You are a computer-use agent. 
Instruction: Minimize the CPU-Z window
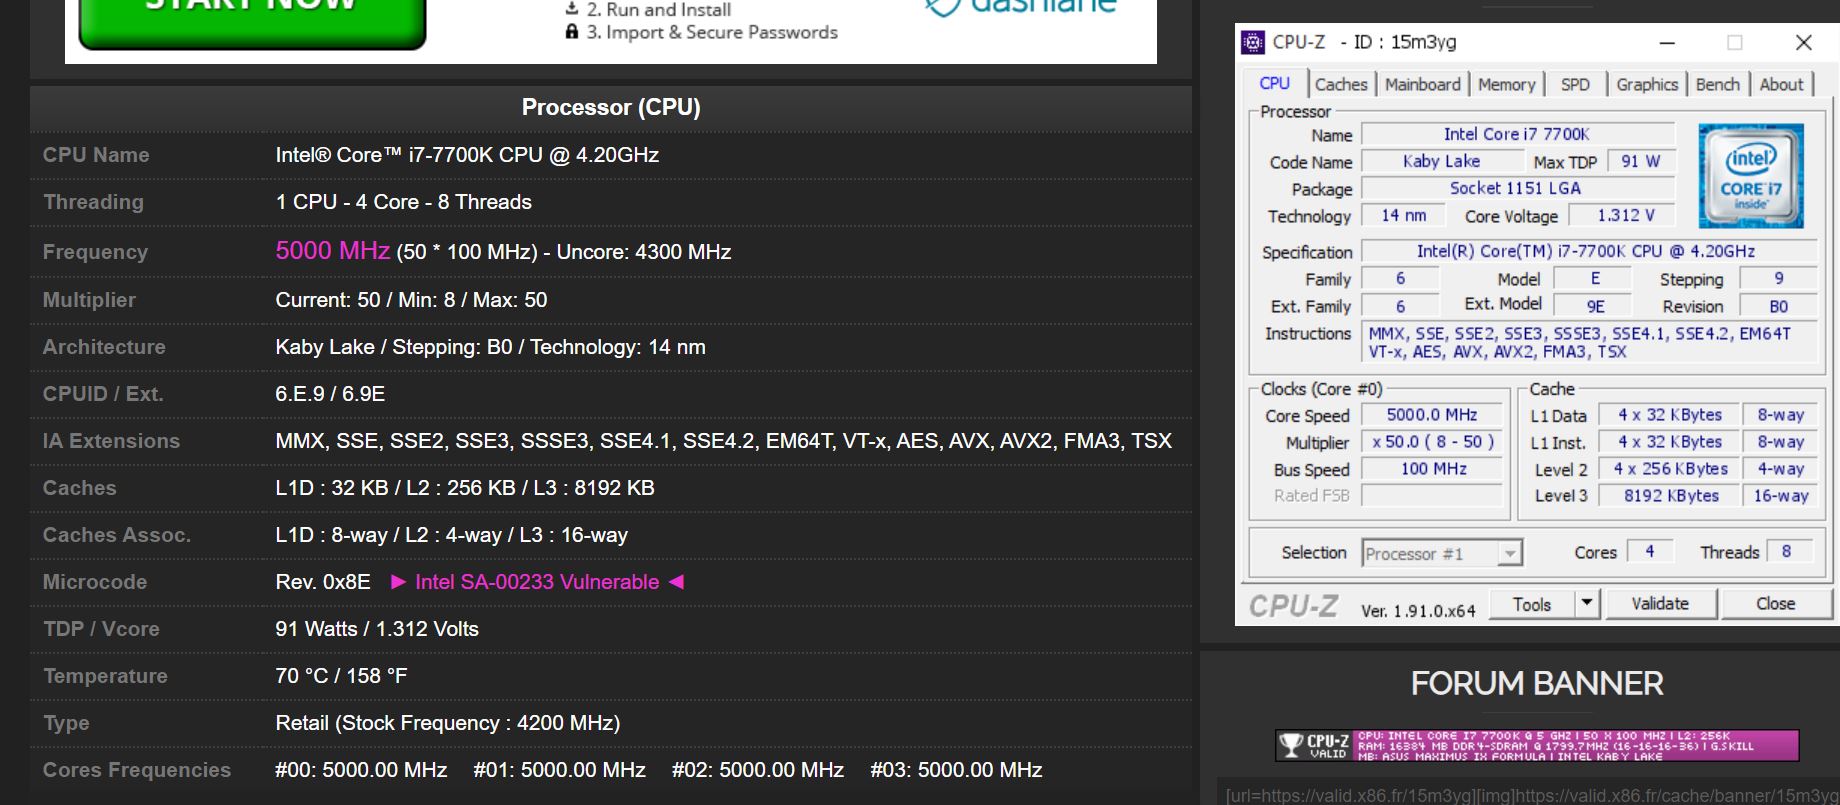1667,43
